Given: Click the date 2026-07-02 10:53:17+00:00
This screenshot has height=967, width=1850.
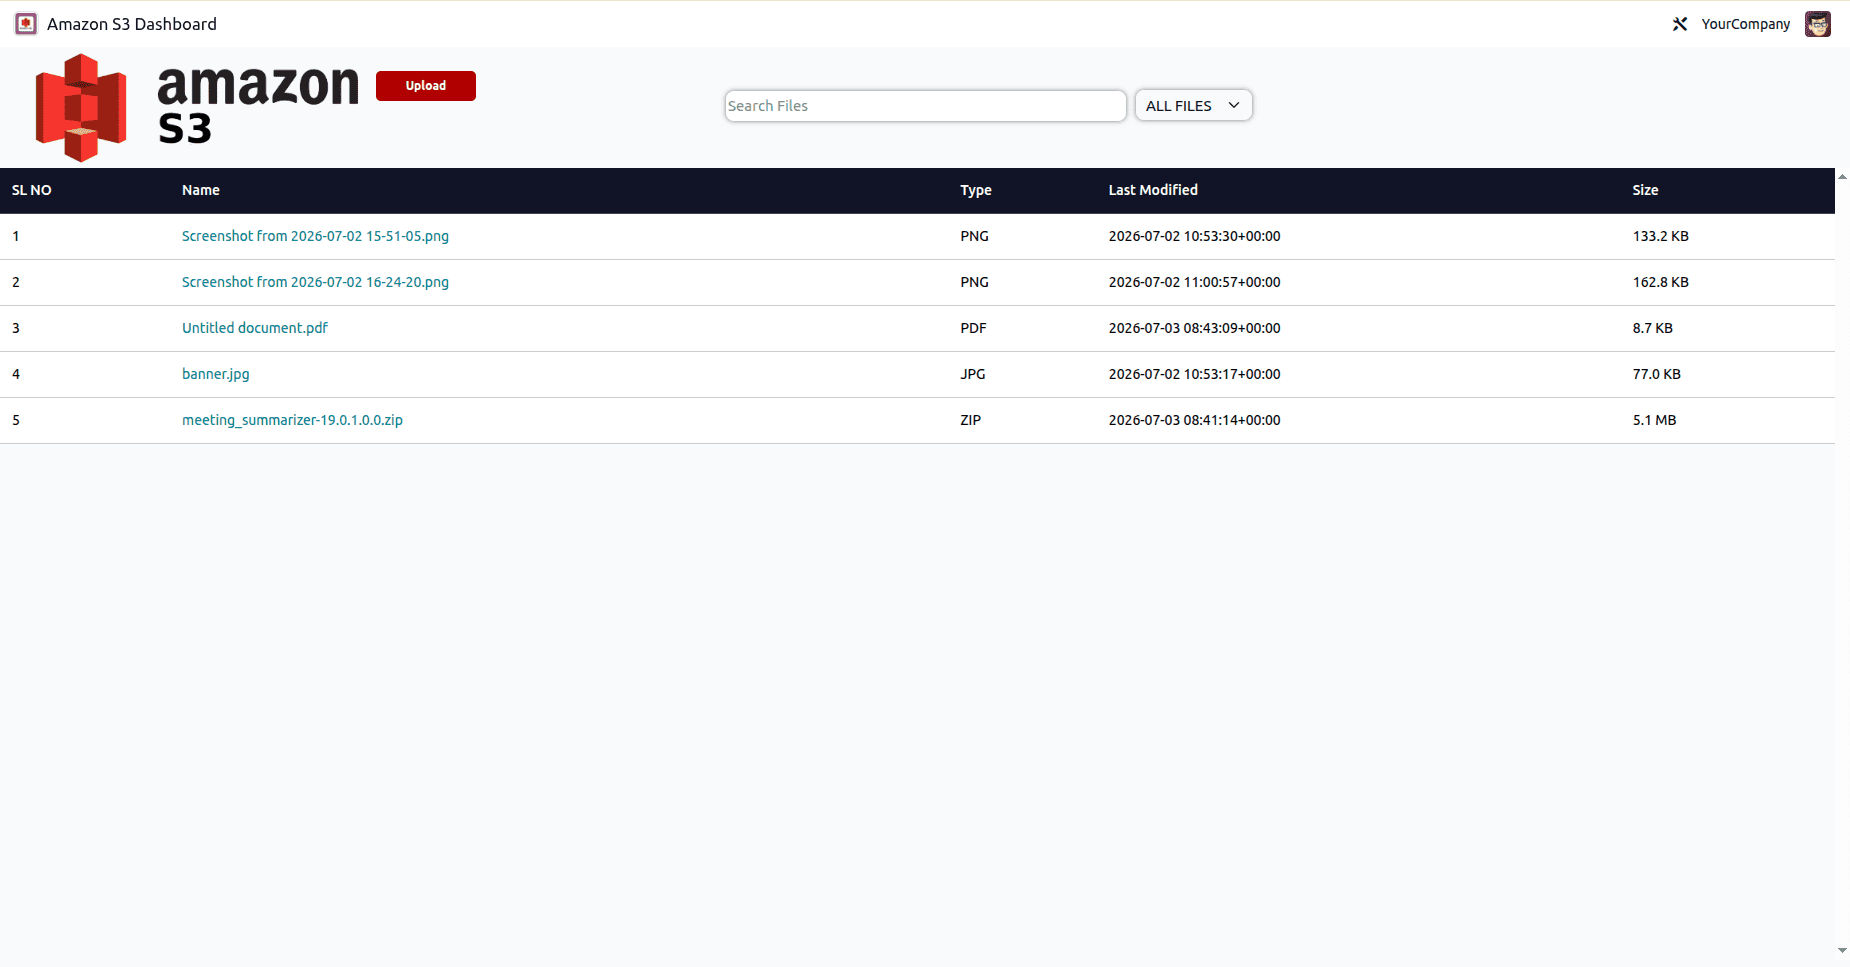Looking at the screenshot, I should [1195, 374].
